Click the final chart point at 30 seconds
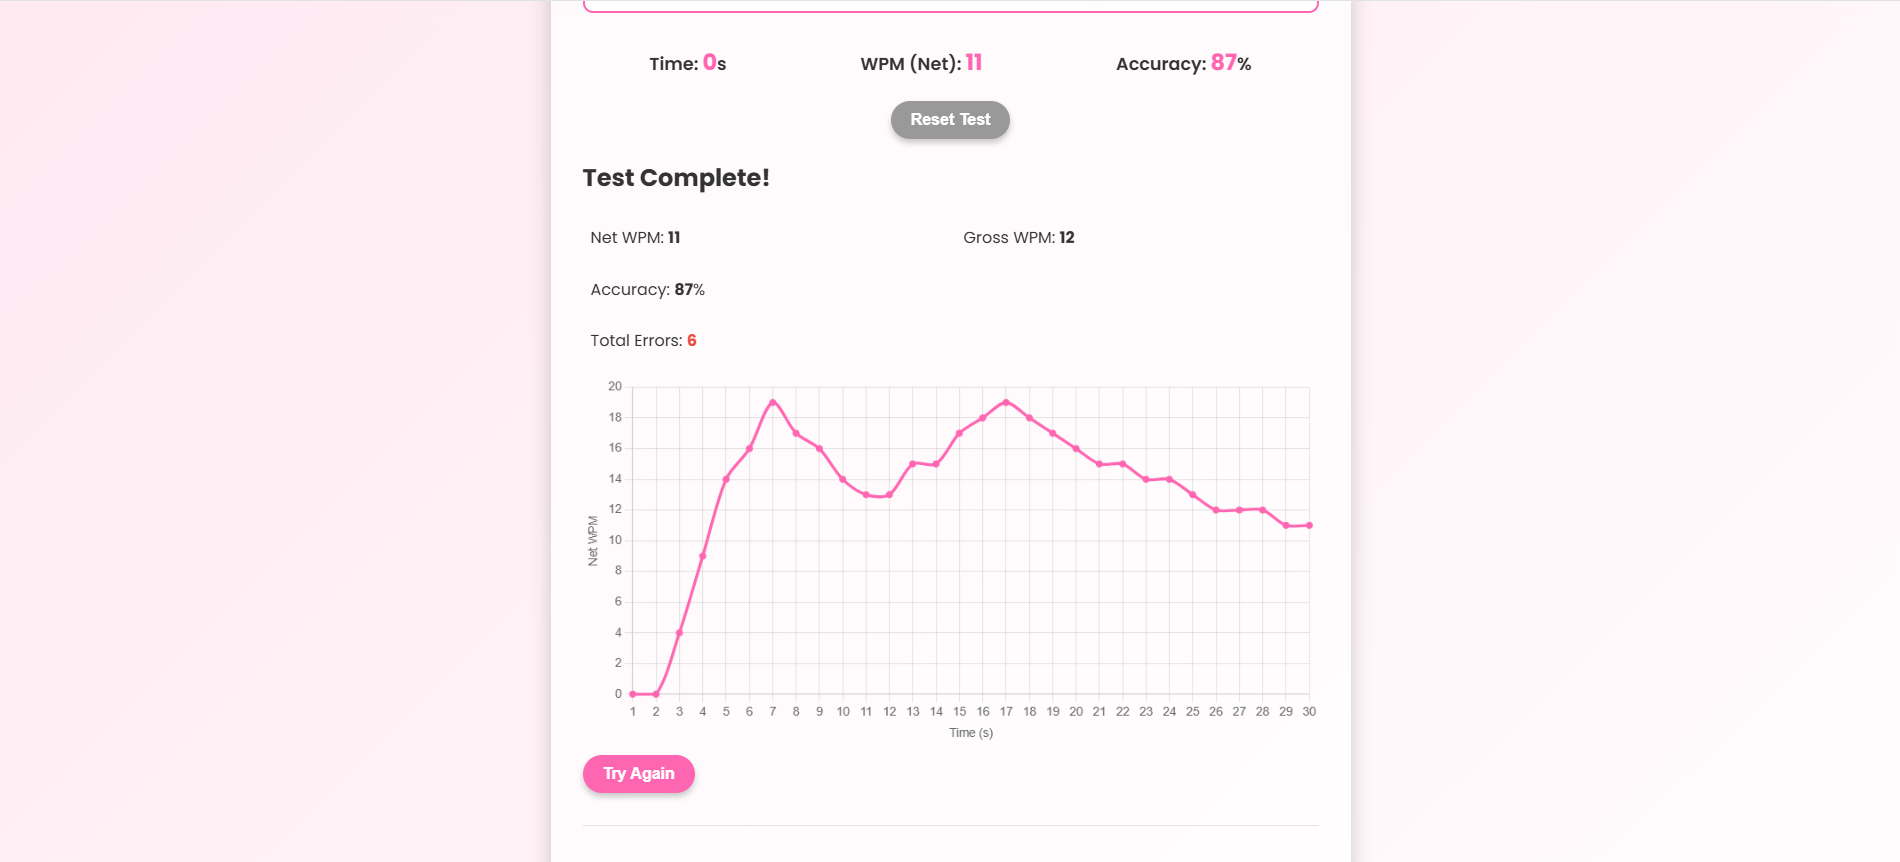The width and height of the screenshot is (1900, 862). [1309, 525]
